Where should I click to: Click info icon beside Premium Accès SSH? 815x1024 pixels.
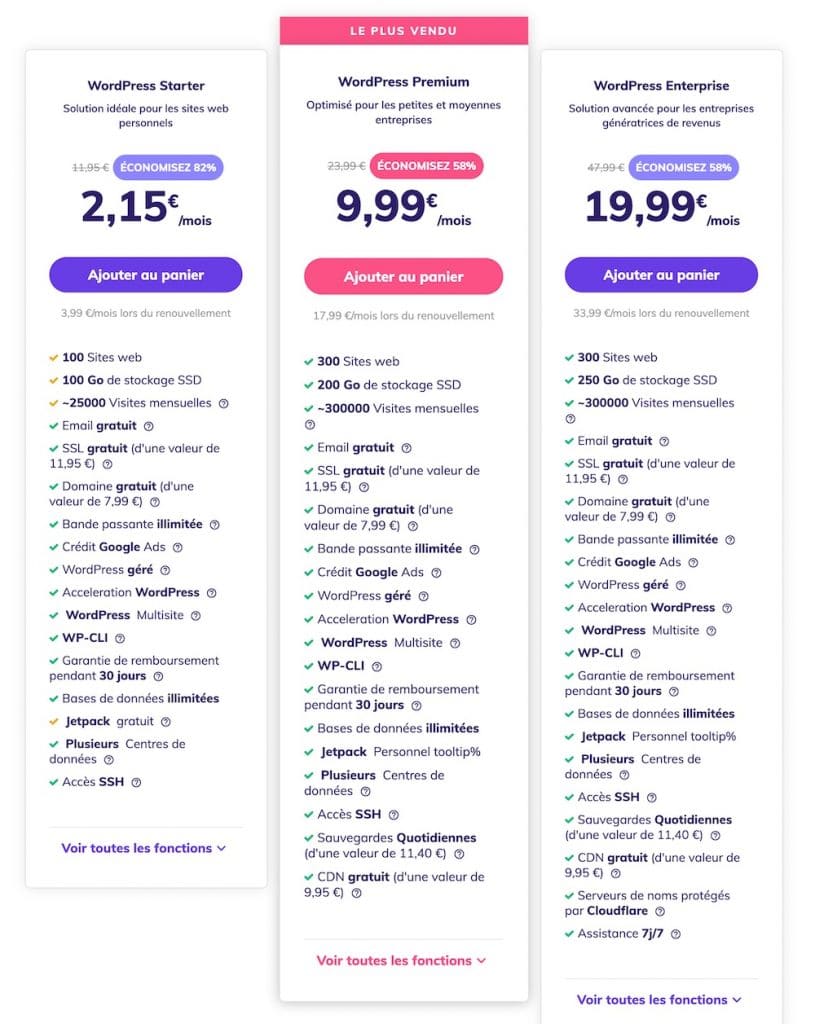[x=394, y=815]
